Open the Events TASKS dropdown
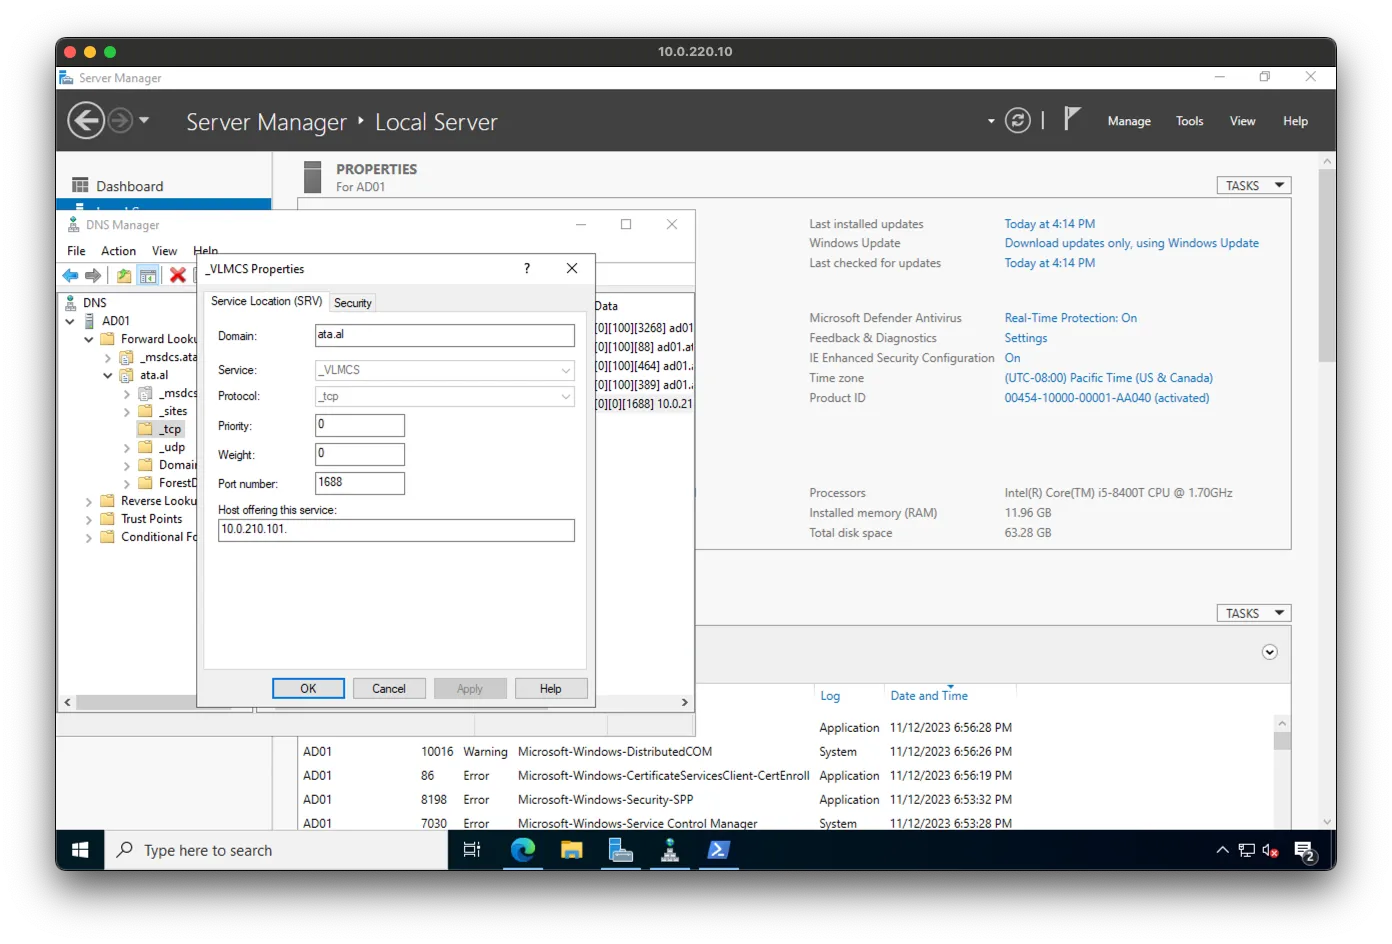Viewport: 1392px width, 944px height. (1254, 613)
